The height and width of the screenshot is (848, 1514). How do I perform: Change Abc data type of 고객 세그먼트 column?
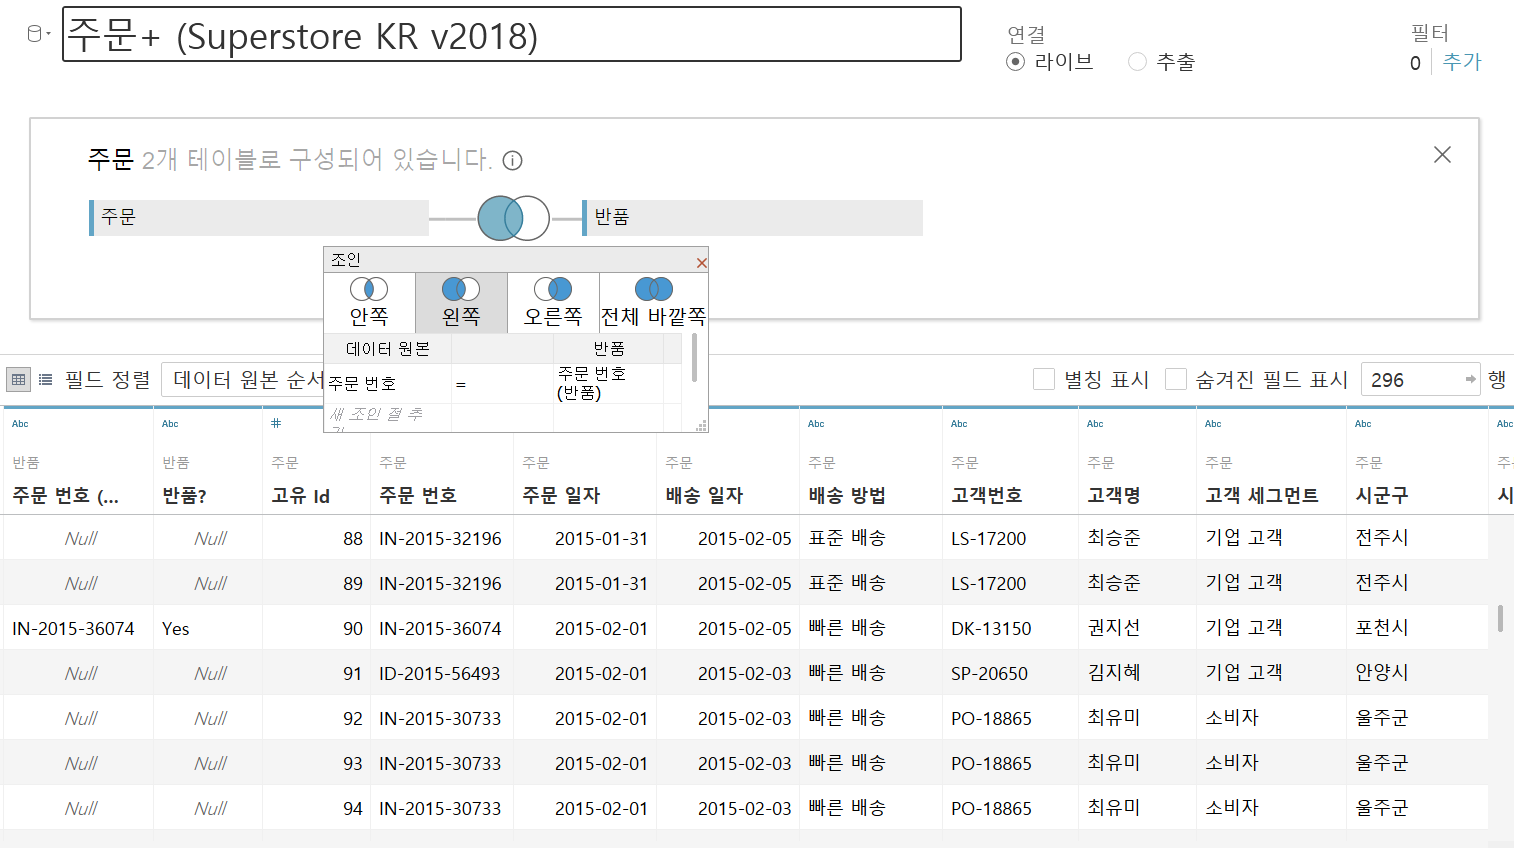[1213, 423]
